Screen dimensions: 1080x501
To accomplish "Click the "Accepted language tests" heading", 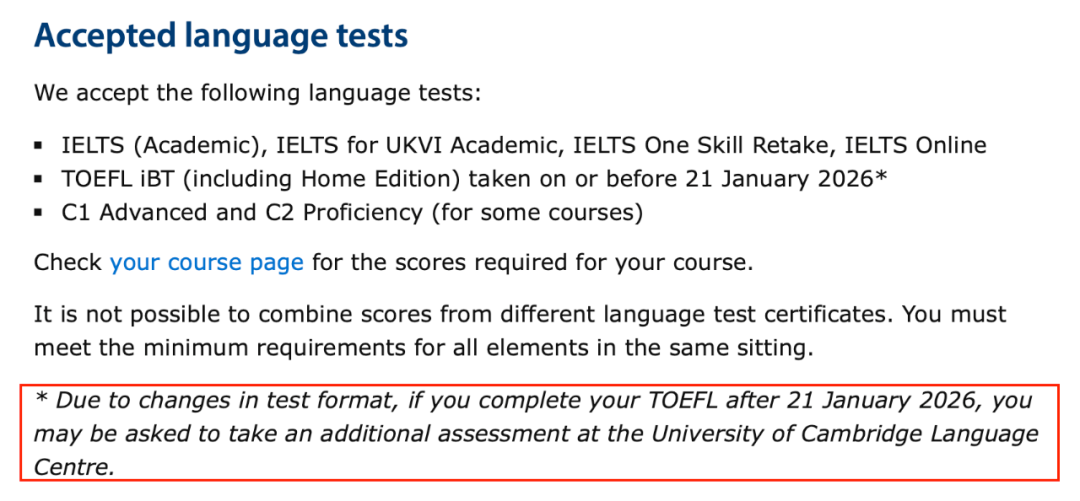I will pyautogui.click(x=221, y=37).
